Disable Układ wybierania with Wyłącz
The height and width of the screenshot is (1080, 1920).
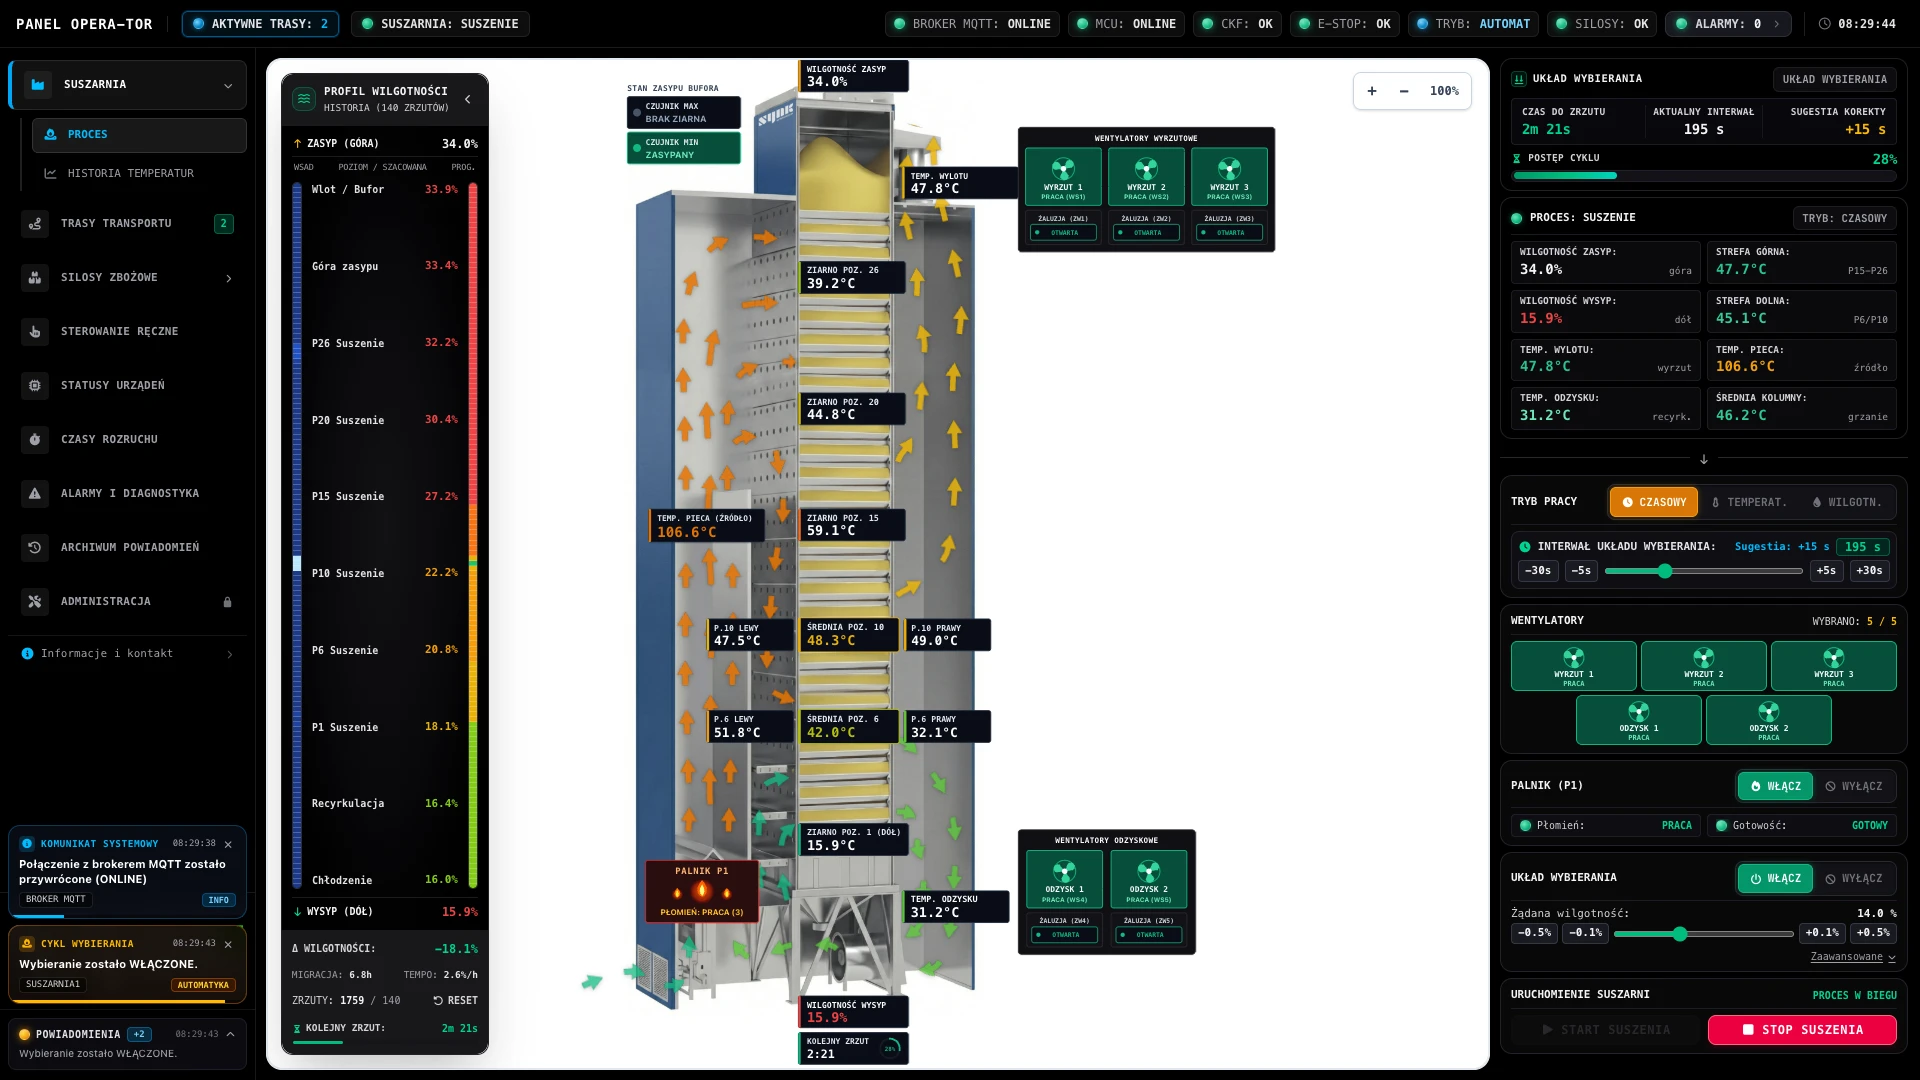click(x=1853, y=878)
